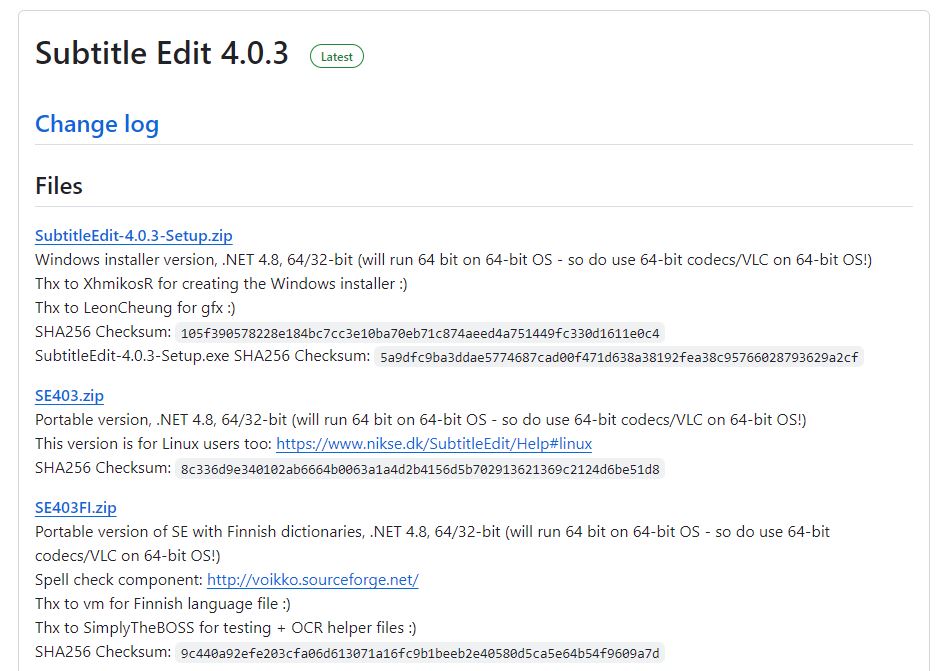Click the Subtitle Edit 4.0.3 title
The width and height of the screenshot is (939, 671).
click(x=162, y=54)
